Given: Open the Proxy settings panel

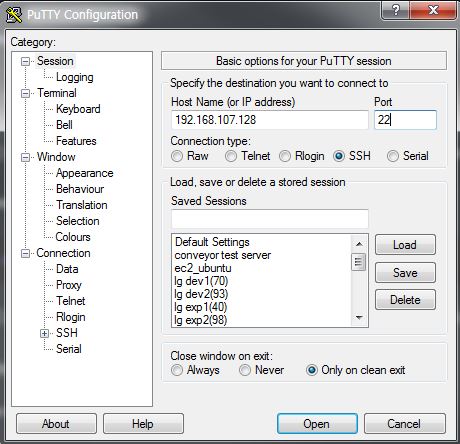Looking at the screenshot, I should tap(69, 285).
